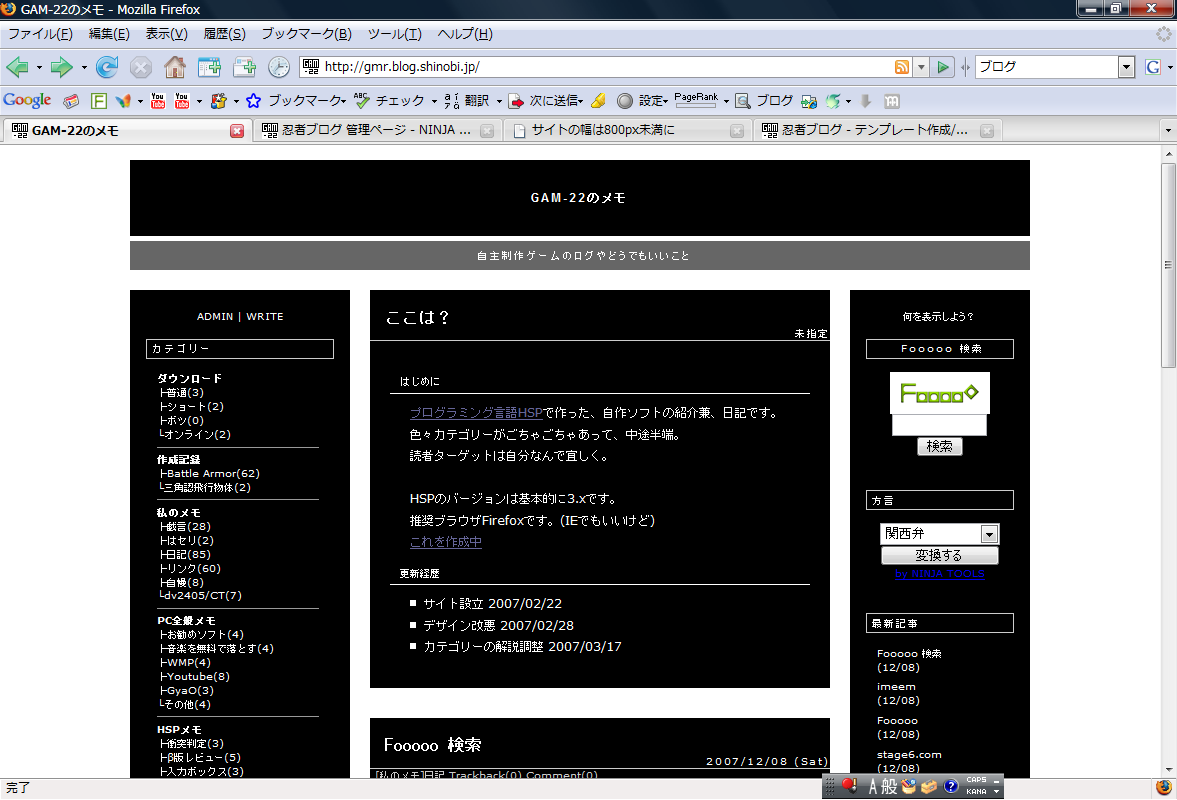Click the blue star bookmark icon

tap(254, 101)
